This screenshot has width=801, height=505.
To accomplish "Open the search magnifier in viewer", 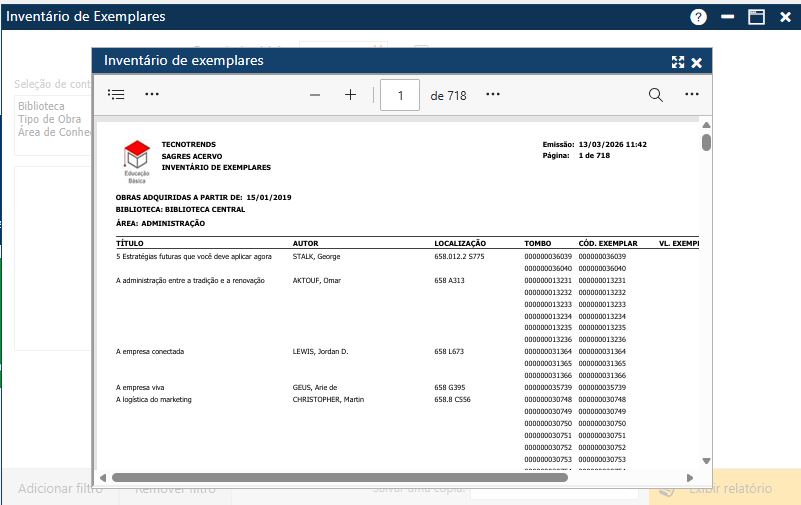I will [x=655, y=95].
